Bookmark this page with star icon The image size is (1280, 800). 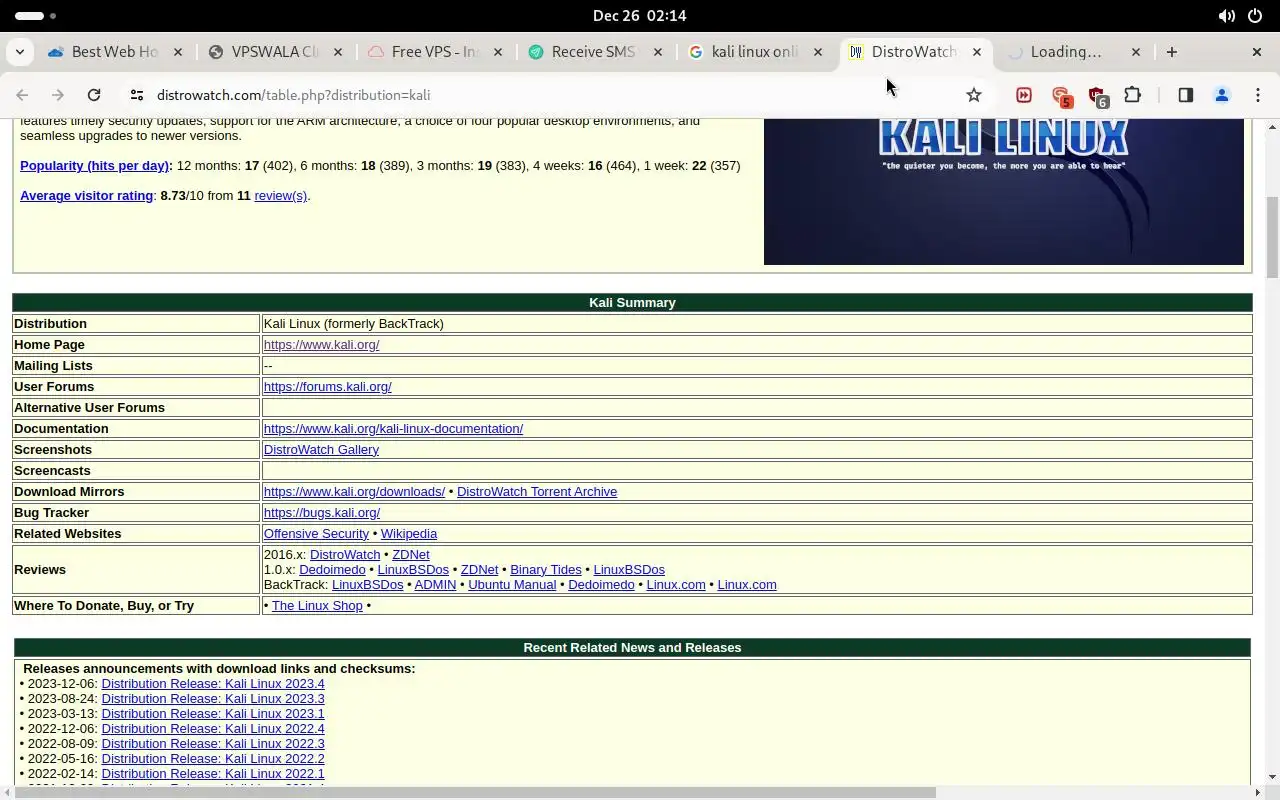[x=974, y=95]
